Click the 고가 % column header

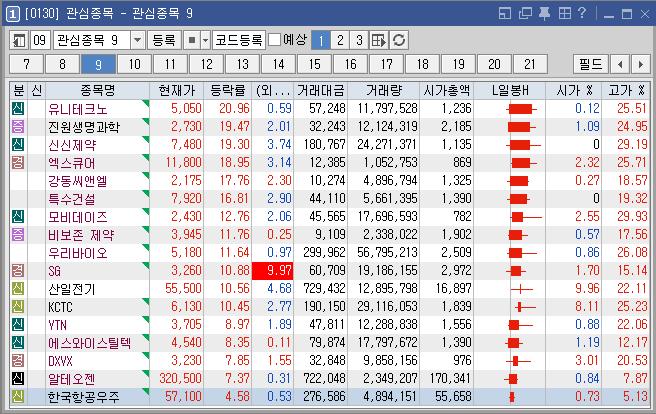[x=626, y=90]
